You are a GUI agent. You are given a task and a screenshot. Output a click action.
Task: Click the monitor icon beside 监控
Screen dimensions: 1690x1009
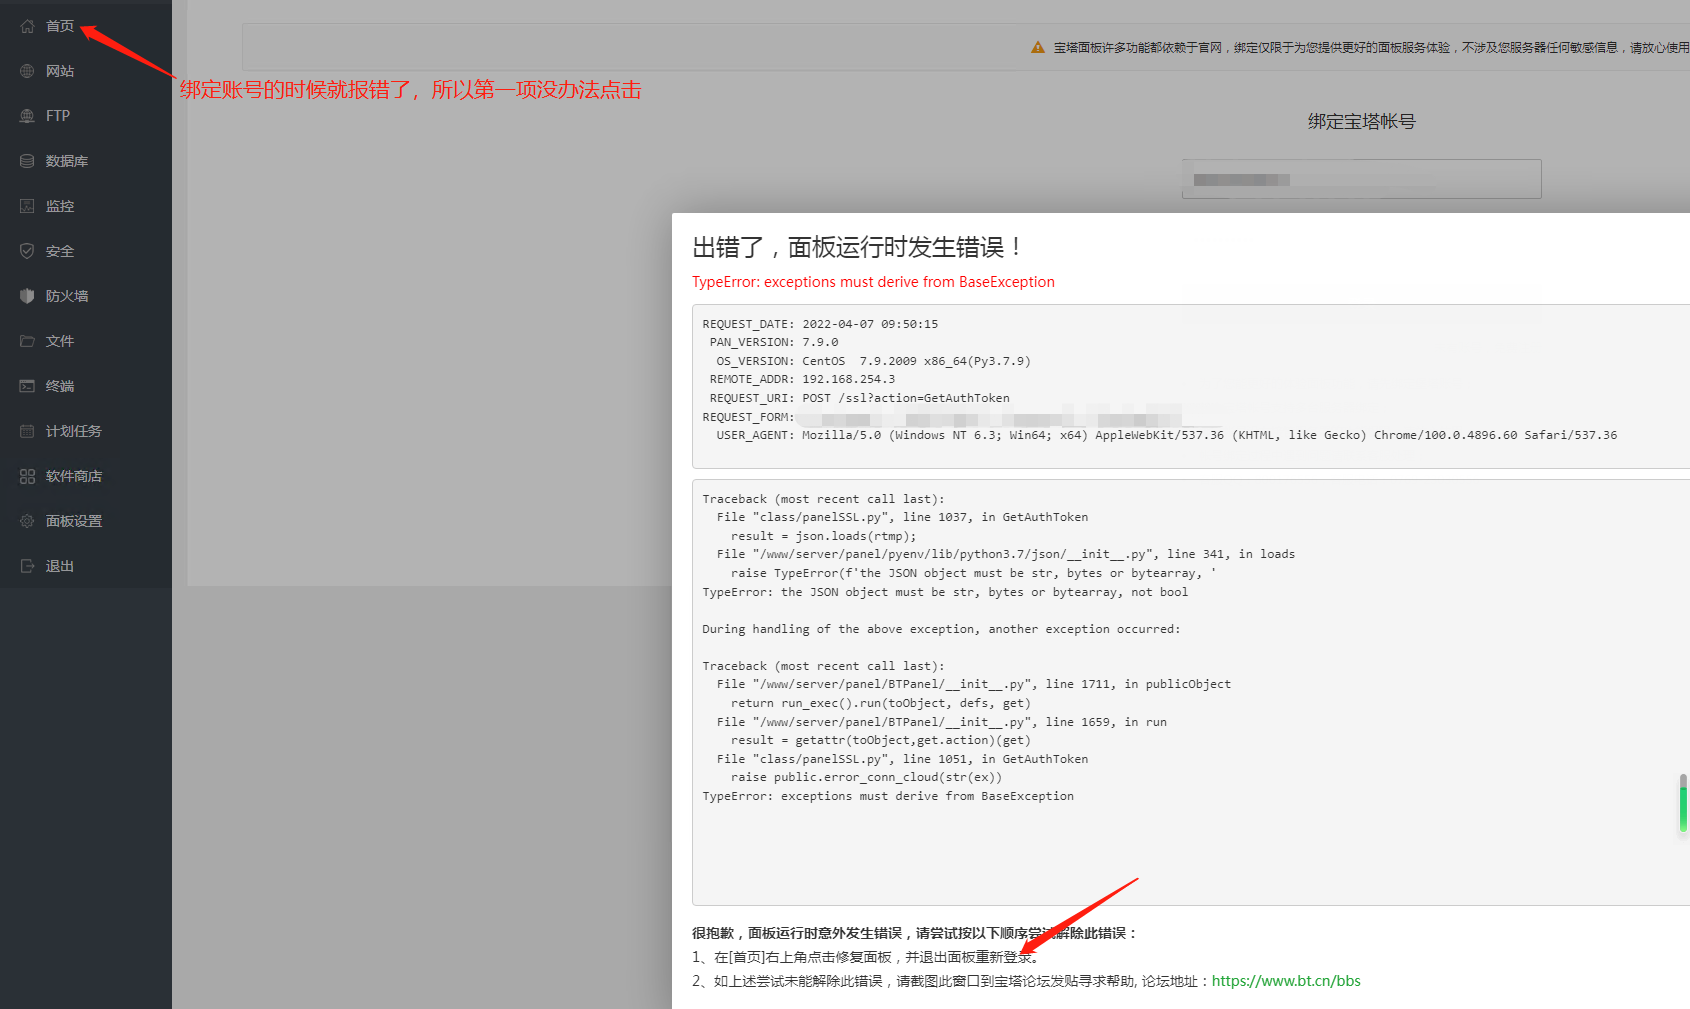point(27,206)
